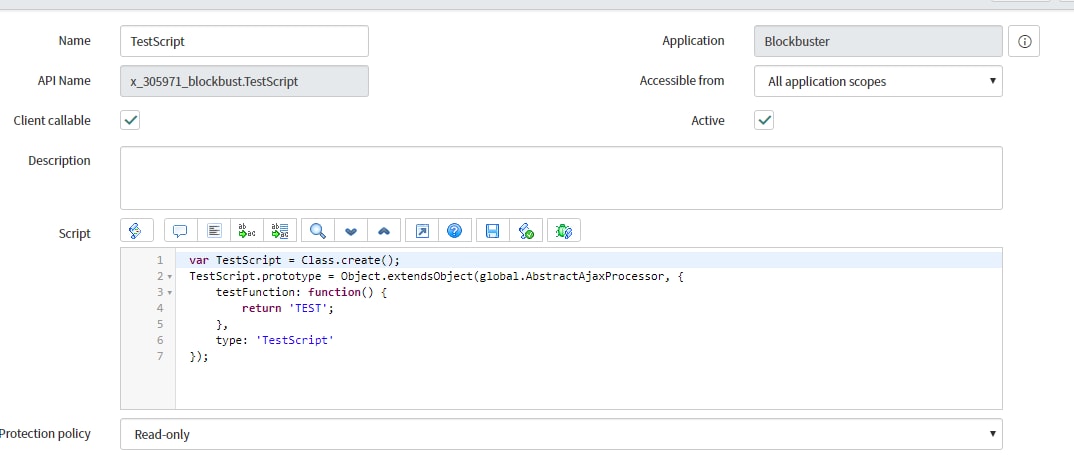Collapse code fold arrow on line 3
This screenshot has height=462, width=1074.
coord(169,292)
